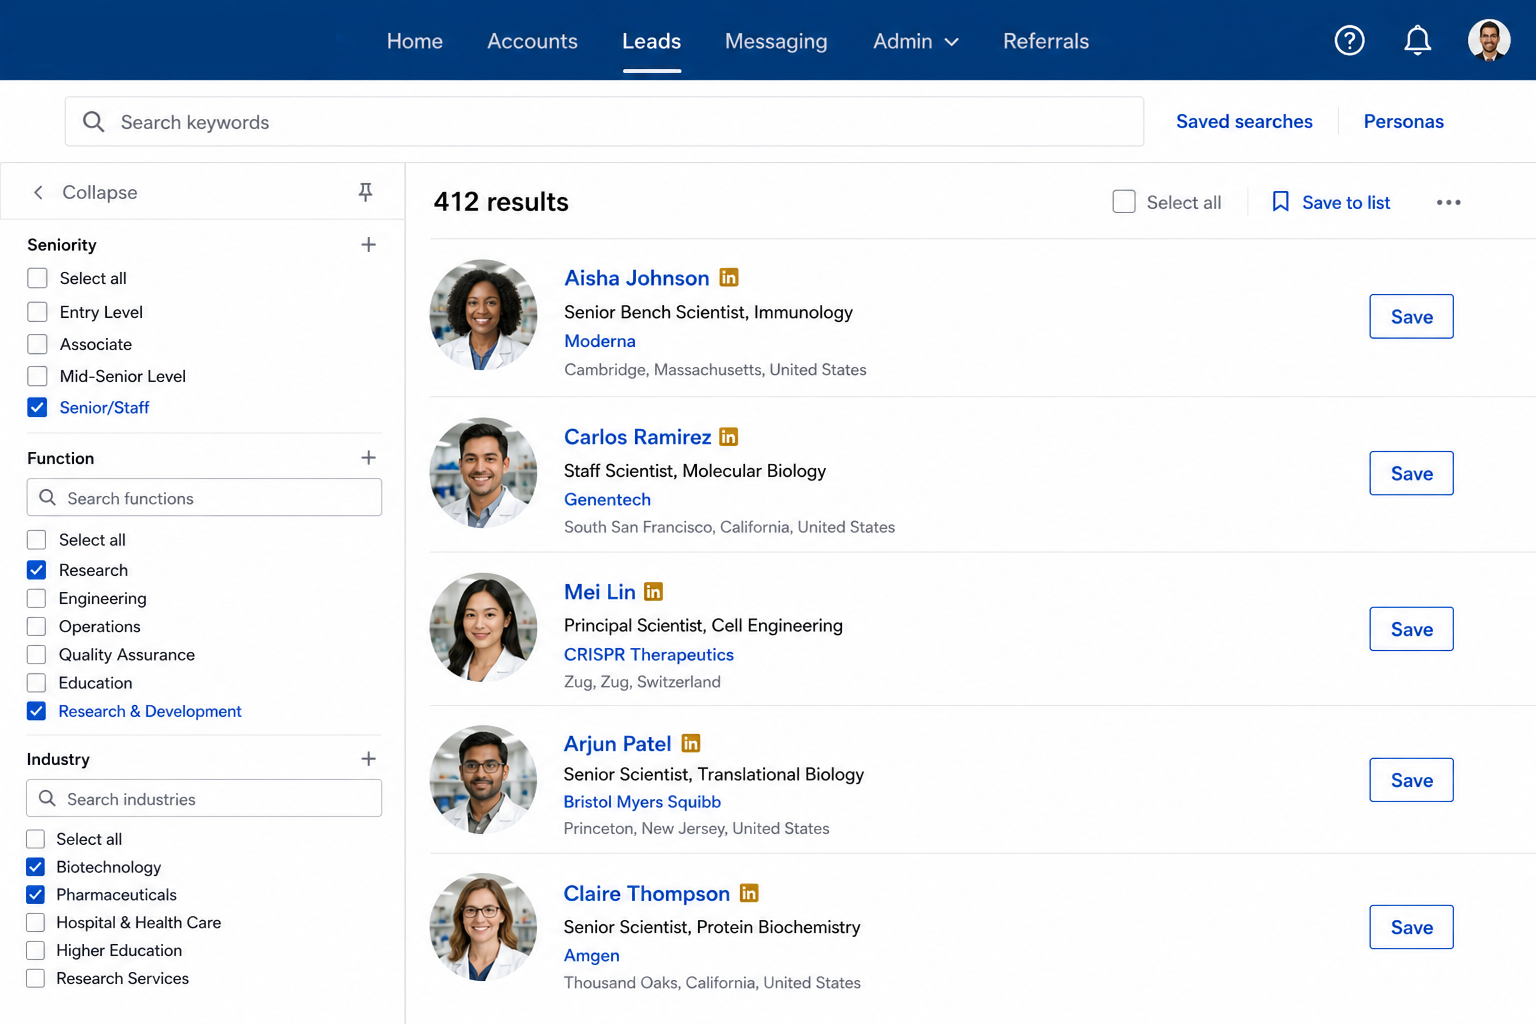This screenshot has width=1536, height=1024.
Task: Pin the filter panel with the pin icon
Action: (x=365, y=192)
